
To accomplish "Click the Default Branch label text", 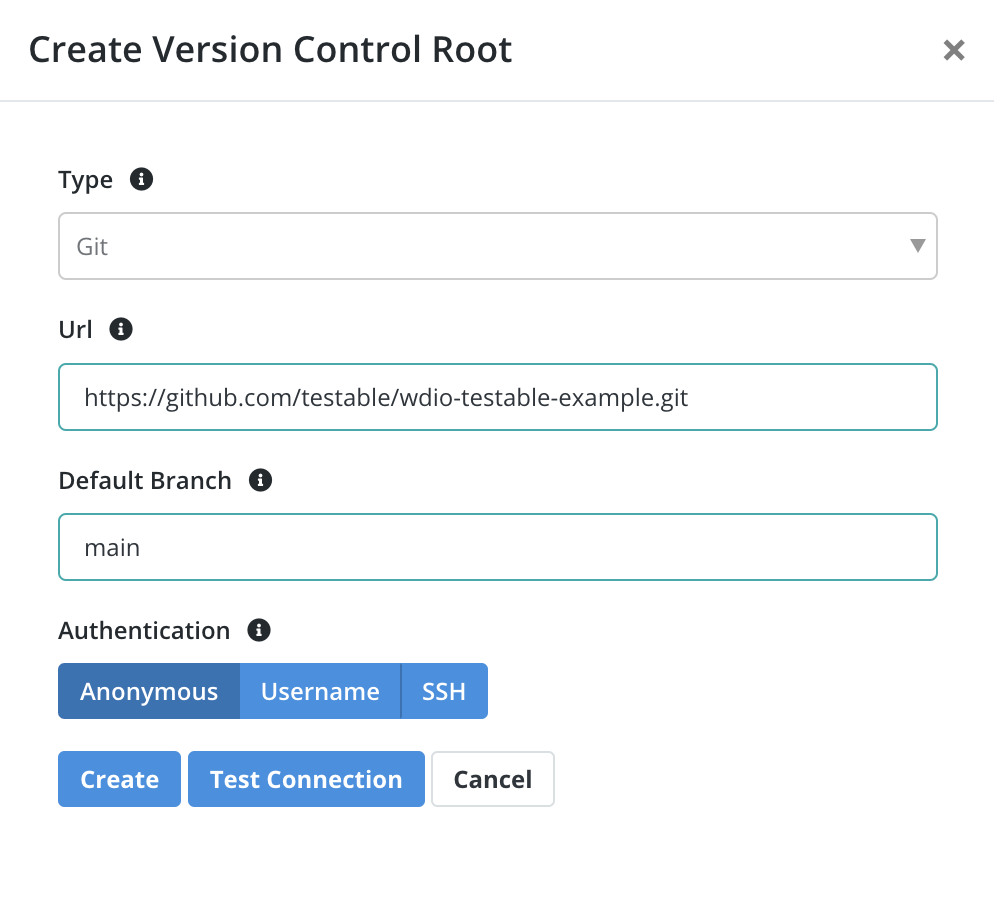I will coord(145,481).
